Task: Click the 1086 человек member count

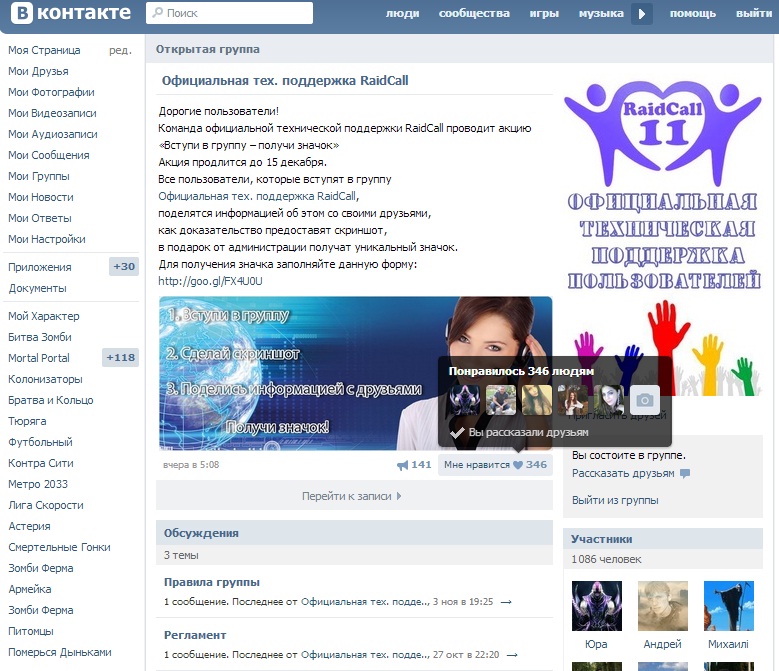Action: tap(607, 559)
